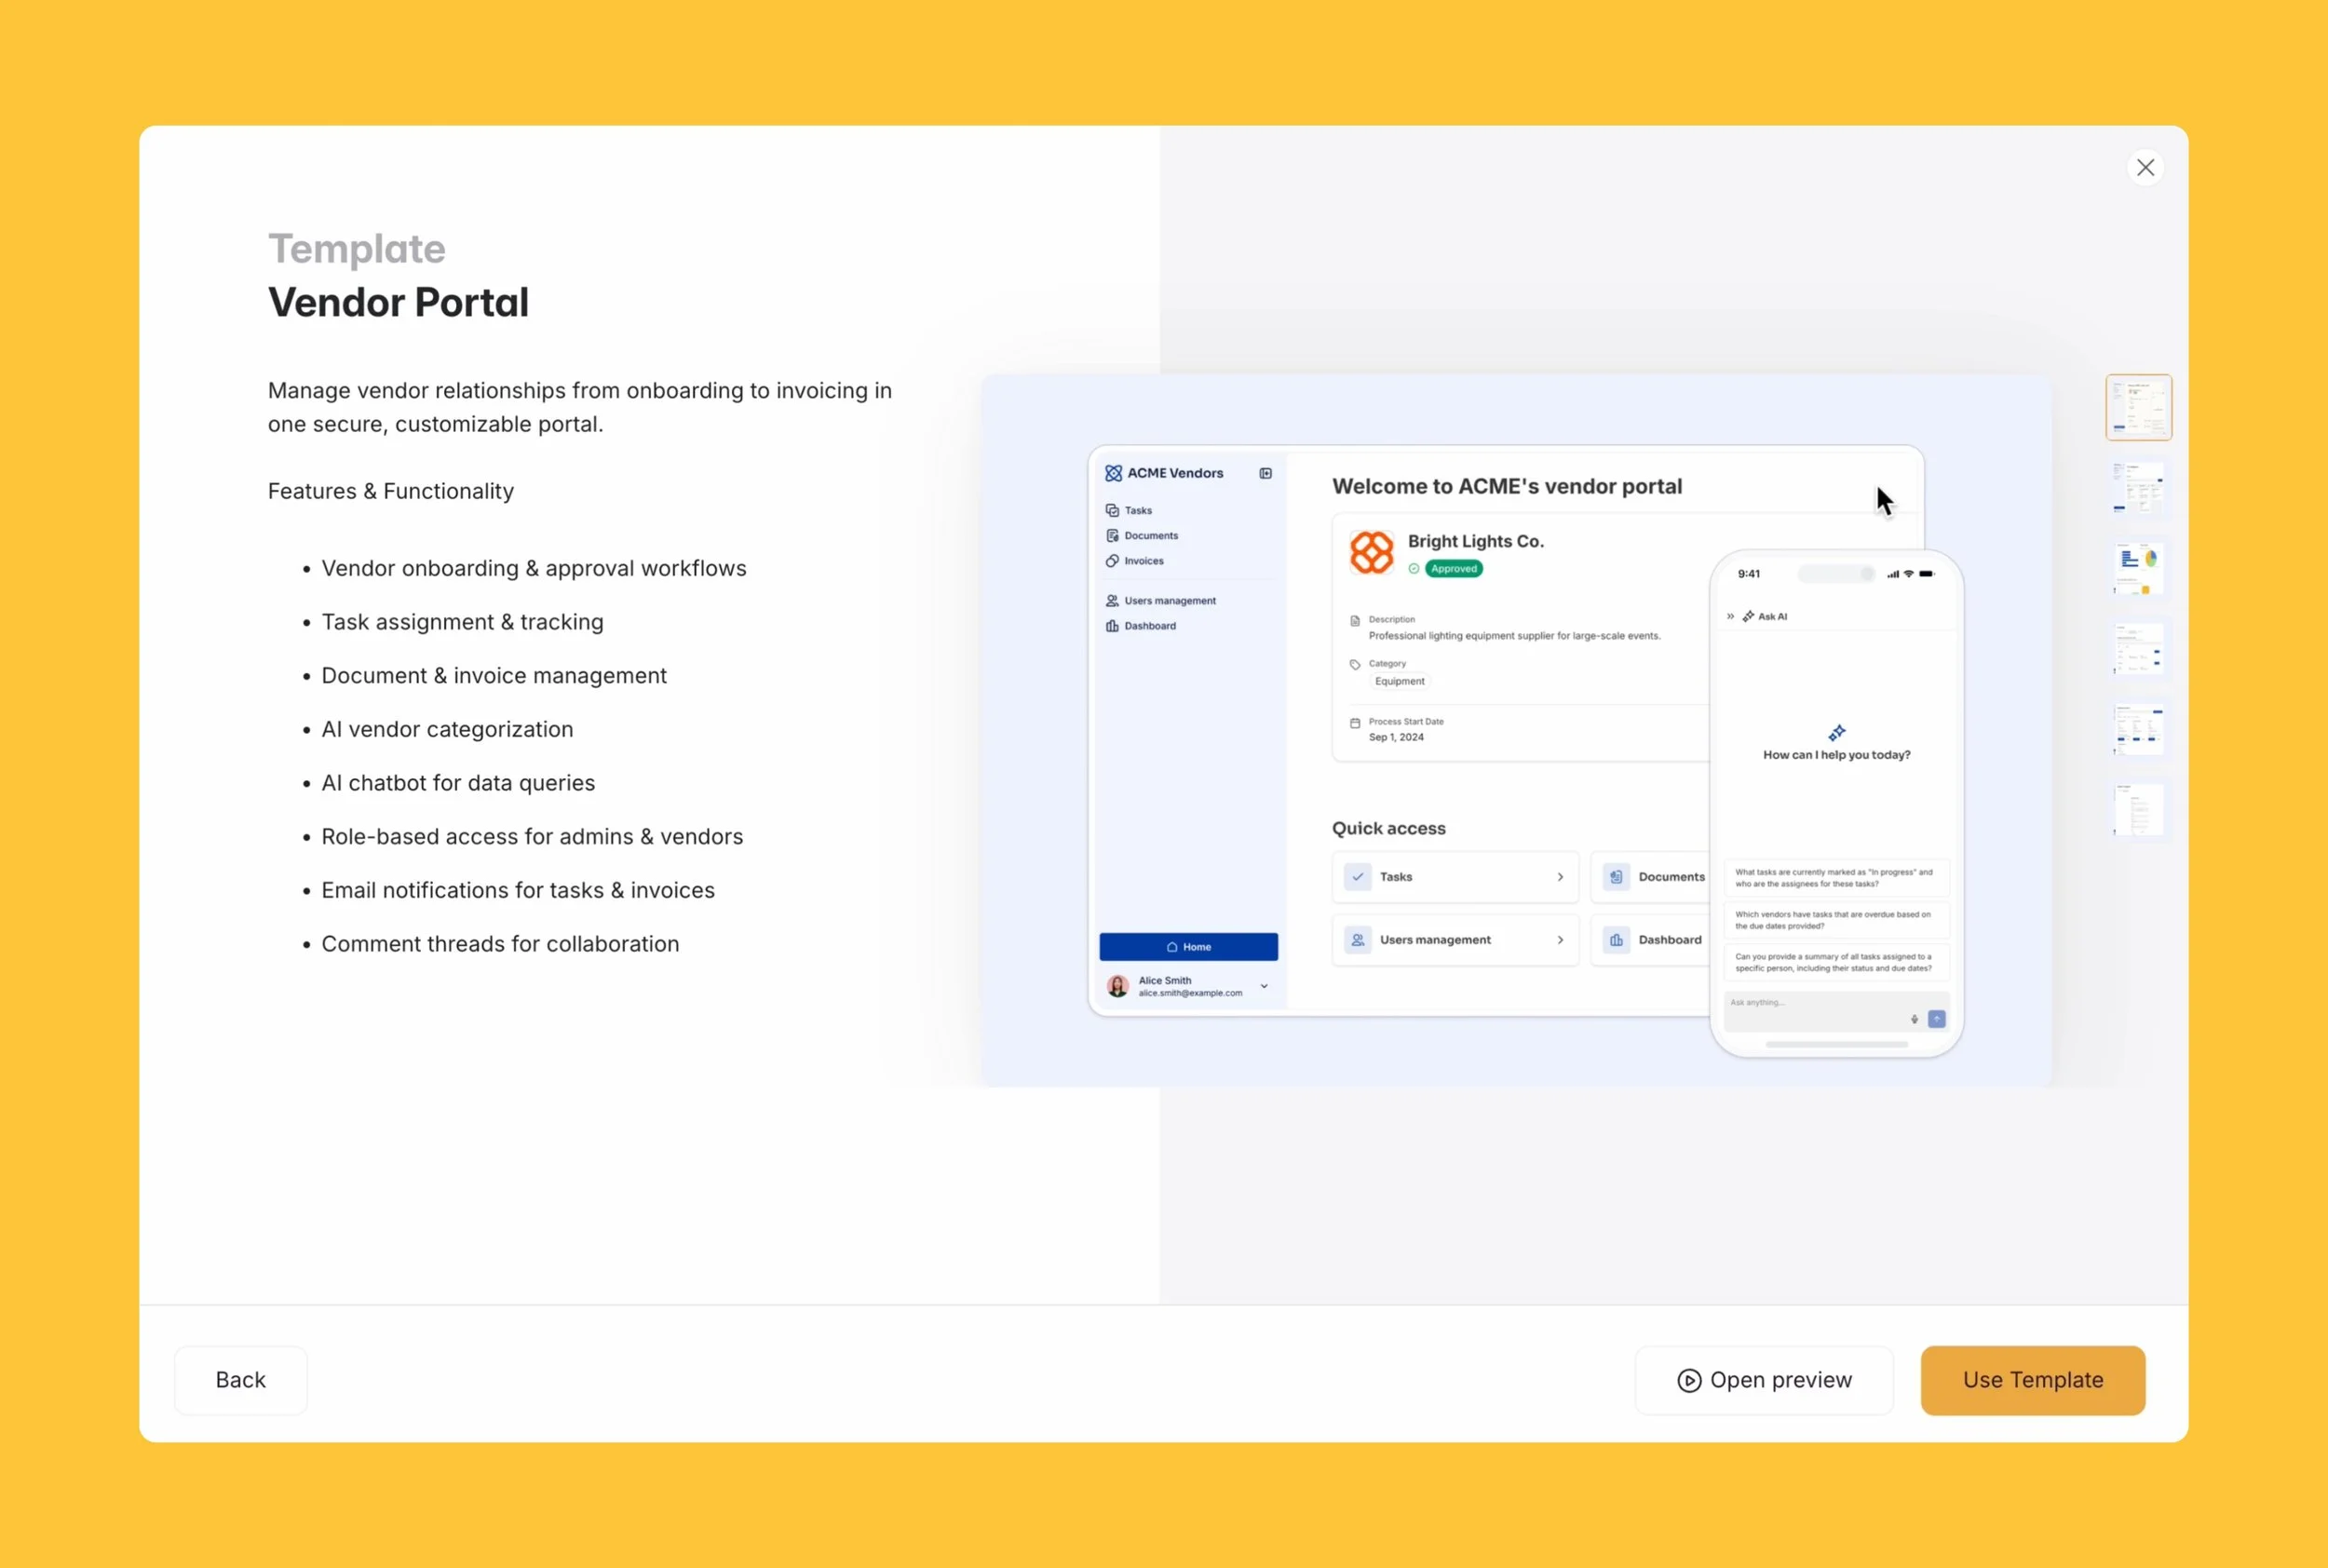Image resolution: width=2328 pixels, height=1568 pixels.
Task: Select the first preview thumbnail
Action: (2138, 407)
